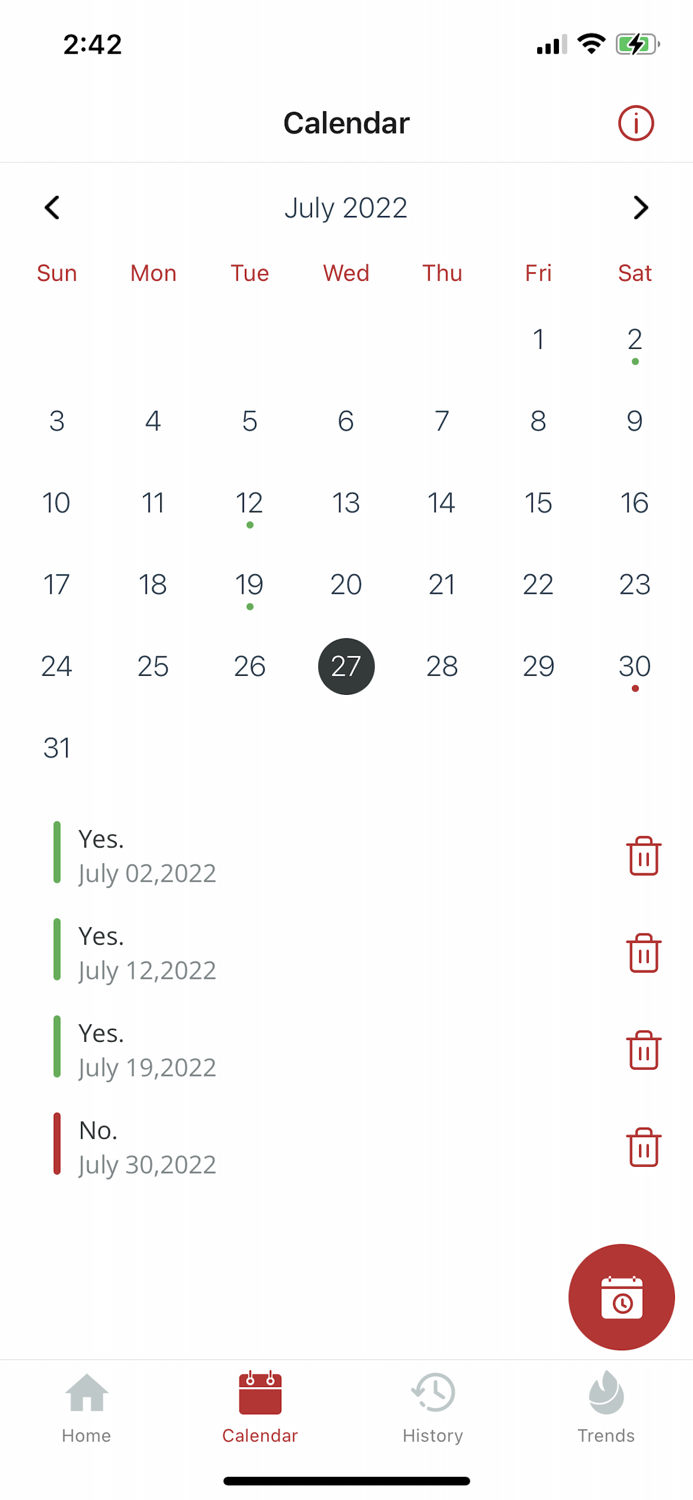Delete the July 19 entry with trash icon
Screen dimensions: 693x1500
tap(643, 1050)
